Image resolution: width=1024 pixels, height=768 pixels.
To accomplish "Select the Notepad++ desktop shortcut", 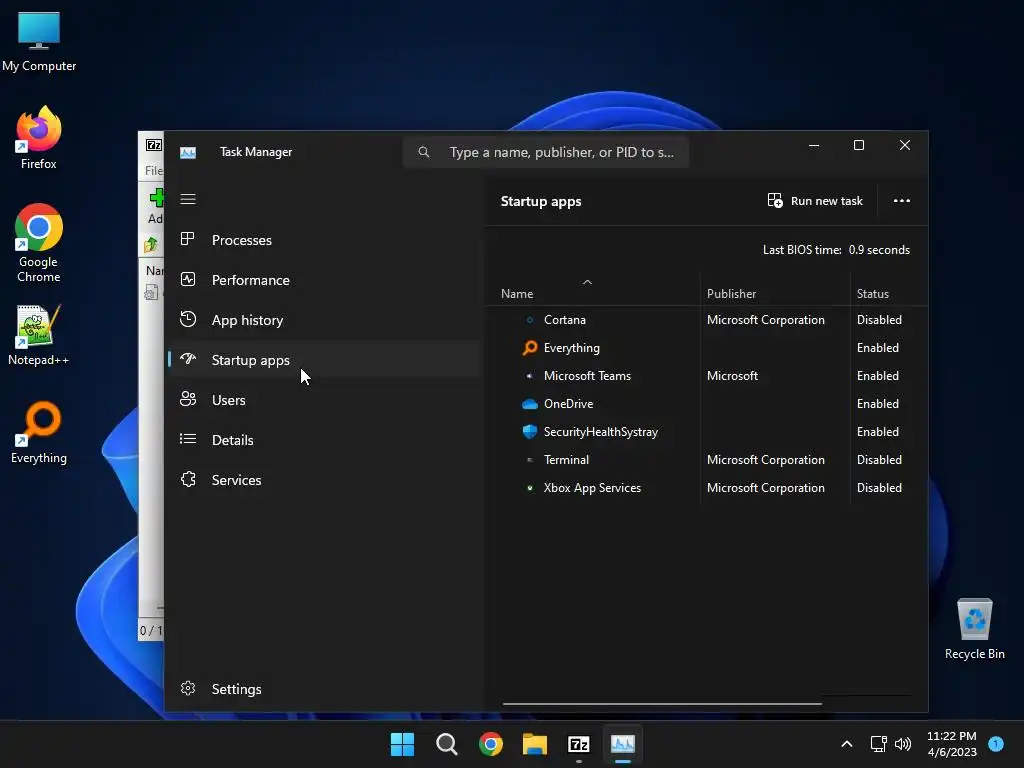I will [39, 335].
